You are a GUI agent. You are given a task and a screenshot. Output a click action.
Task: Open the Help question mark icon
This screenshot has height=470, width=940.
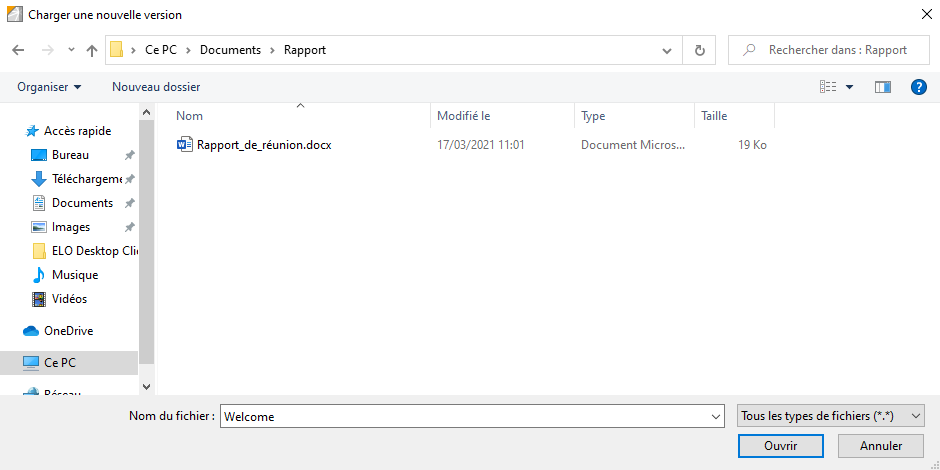click(918, 87)
